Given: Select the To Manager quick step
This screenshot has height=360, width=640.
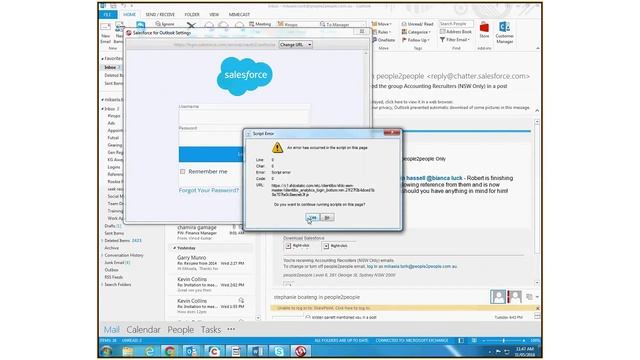Looking at the screenshot, I should pyautogui.click(x=334, y=24).
